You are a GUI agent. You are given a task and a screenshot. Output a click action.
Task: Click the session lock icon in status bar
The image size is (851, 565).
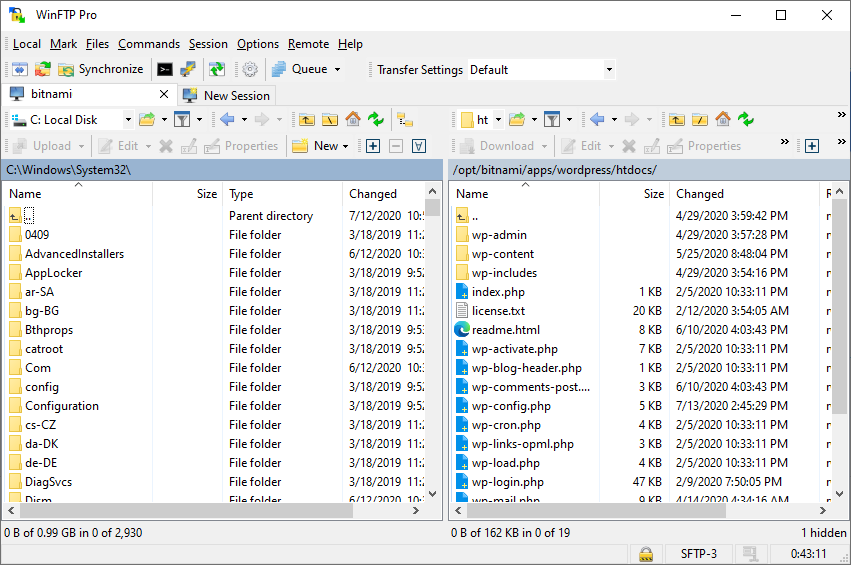[x=646, y=554]
